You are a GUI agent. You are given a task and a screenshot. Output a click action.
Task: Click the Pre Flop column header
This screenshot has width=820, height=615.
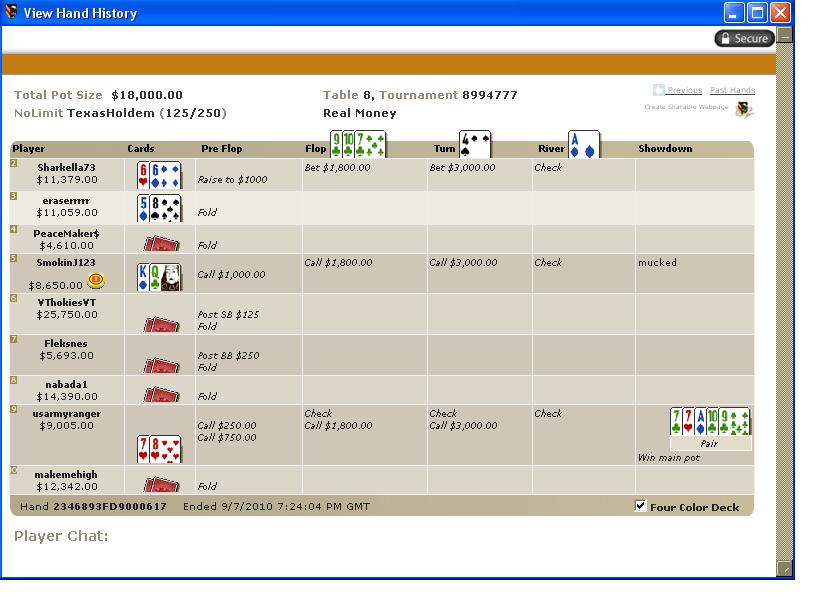(x=222, y=149)
